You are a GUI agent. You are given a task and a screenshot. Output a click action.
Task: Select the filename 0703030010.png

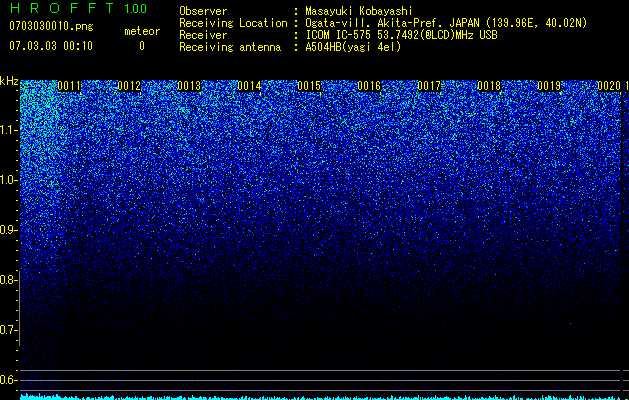point(51,26)
